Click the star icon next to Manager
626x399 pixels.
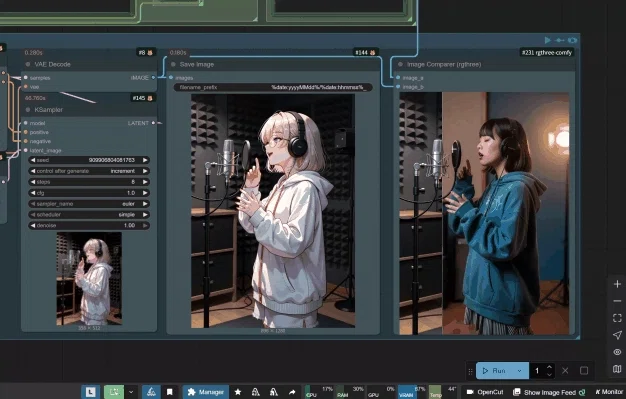238,392
